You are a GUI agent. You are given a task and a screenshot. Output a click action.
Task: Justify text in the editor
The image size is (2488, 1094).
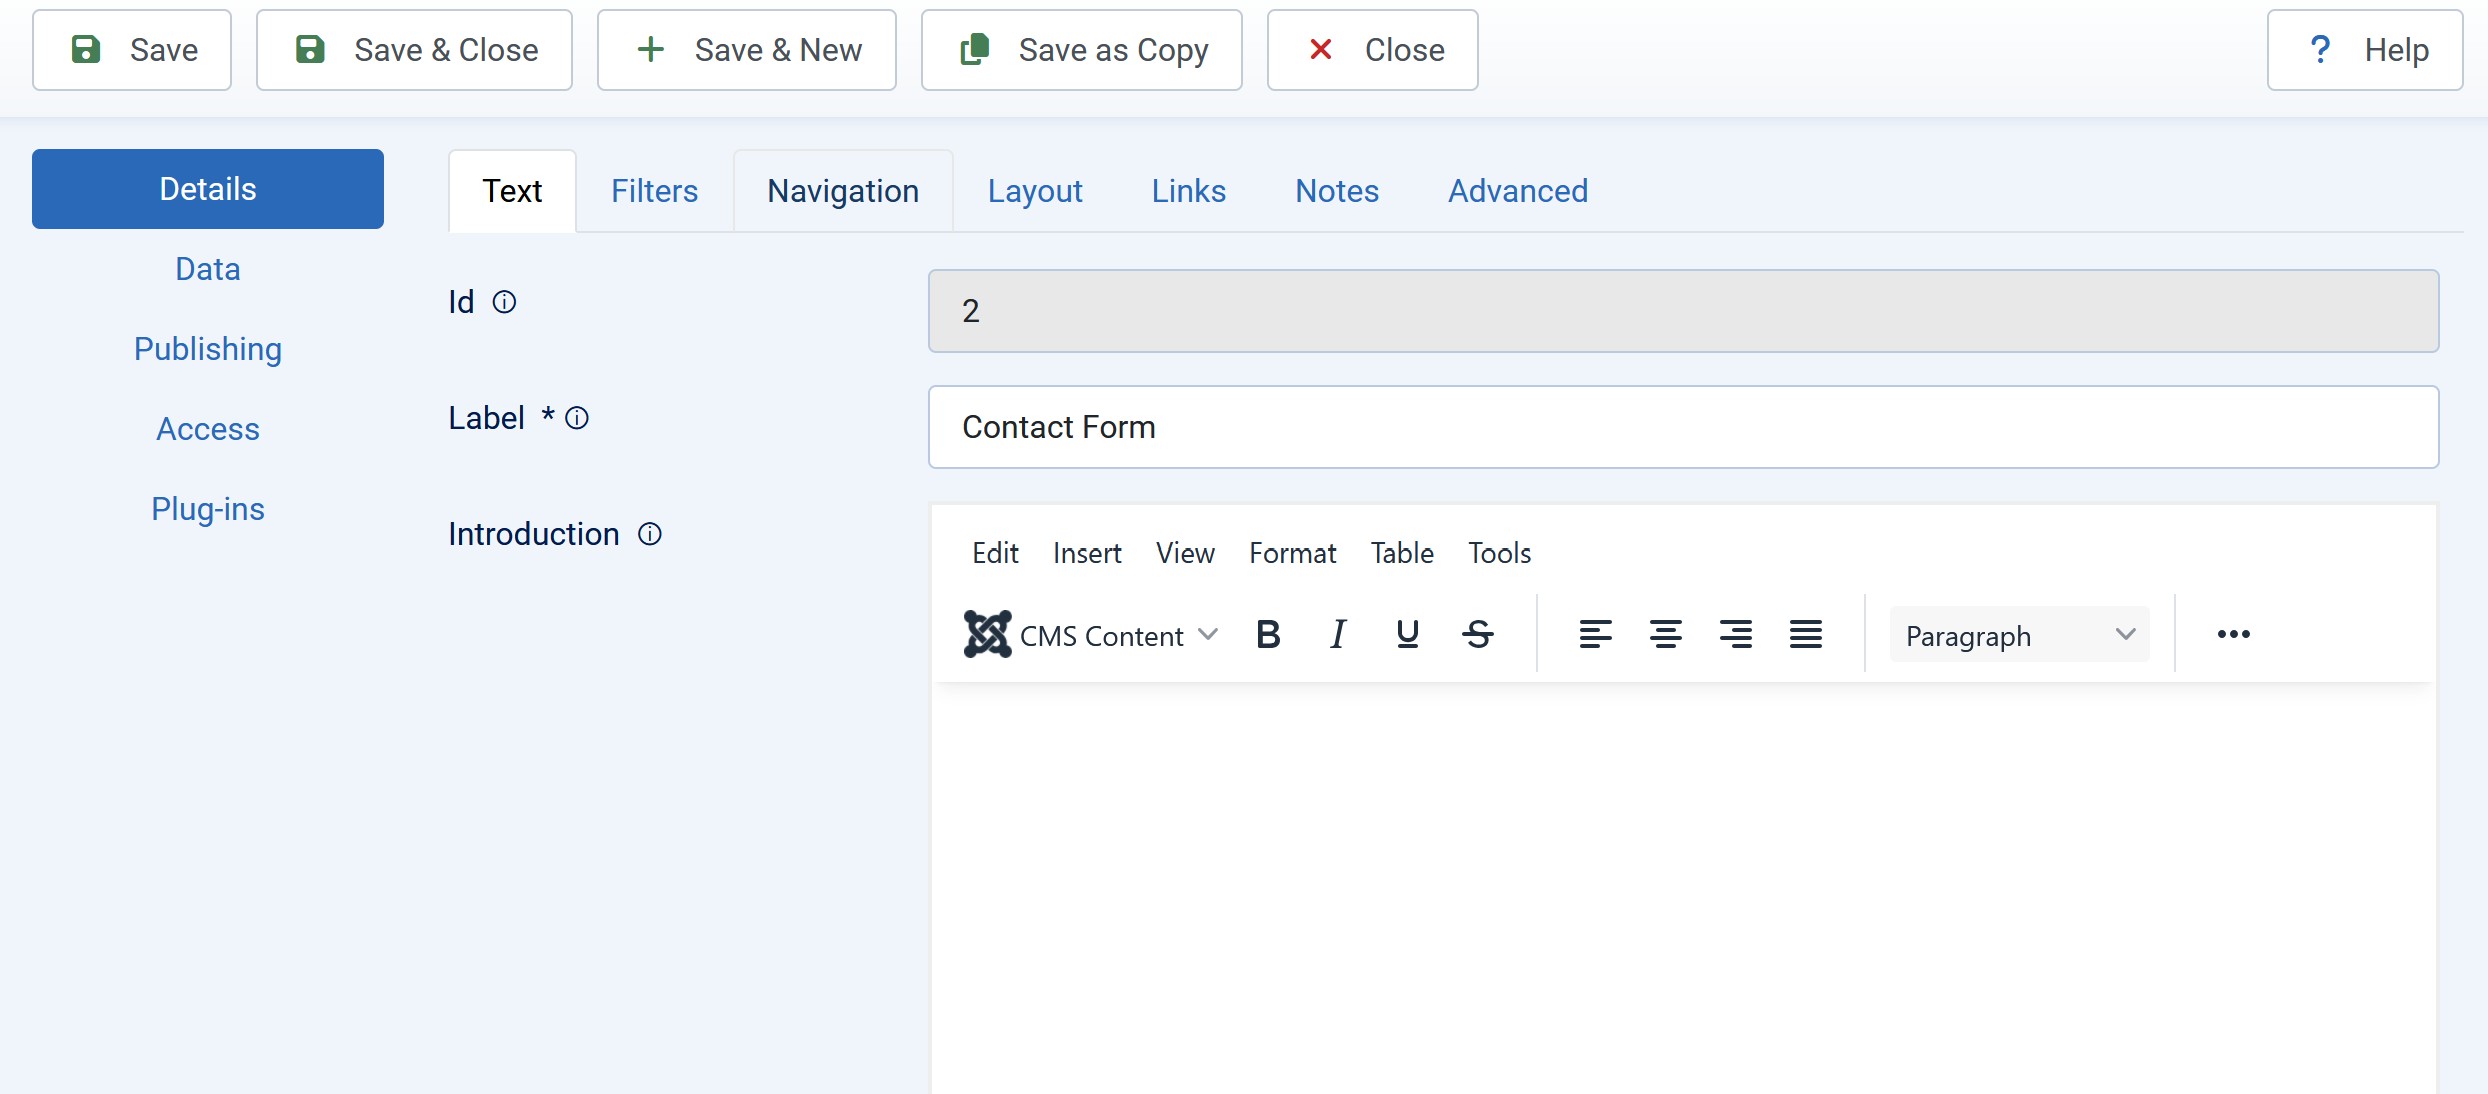point(1805,634)
